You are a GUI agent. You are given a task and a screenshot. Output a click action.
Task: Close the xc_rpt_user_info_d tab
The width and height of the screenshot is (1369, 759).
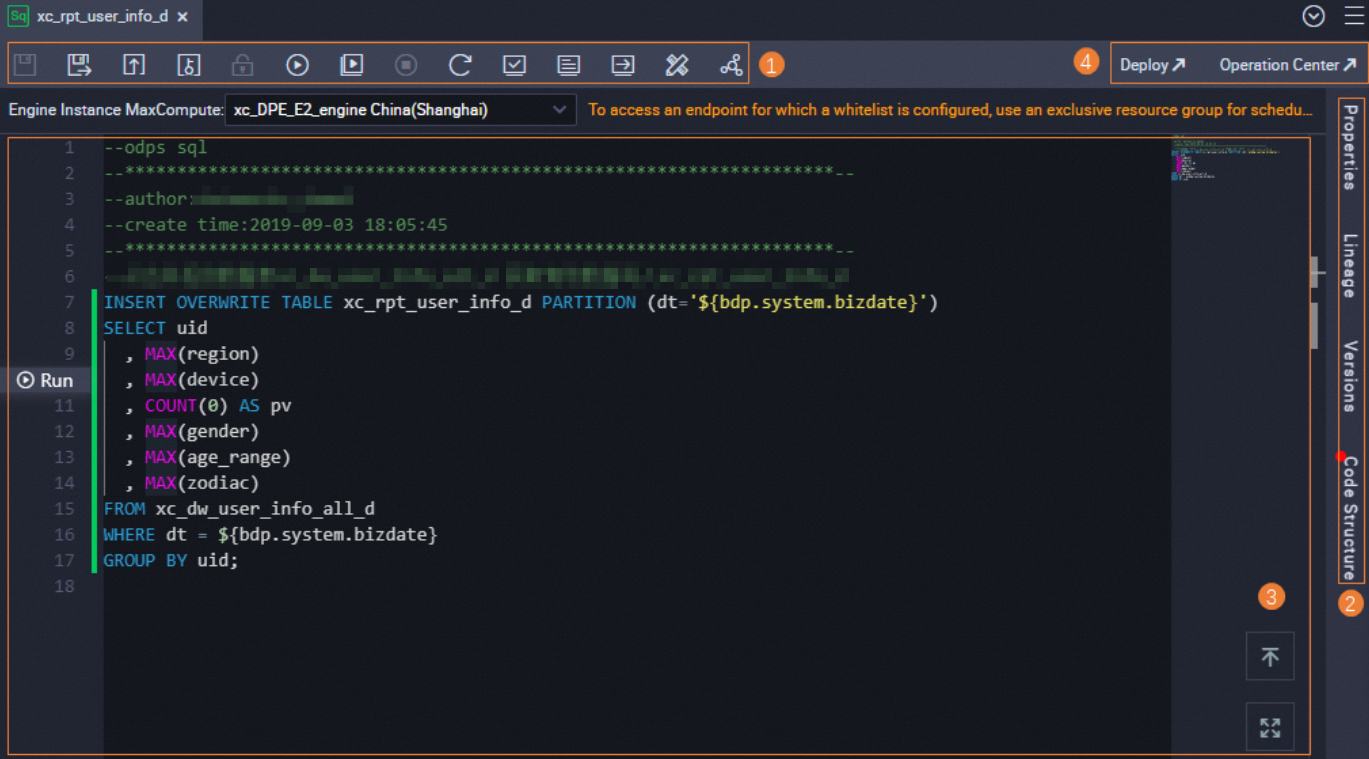(x=181, y=17)
